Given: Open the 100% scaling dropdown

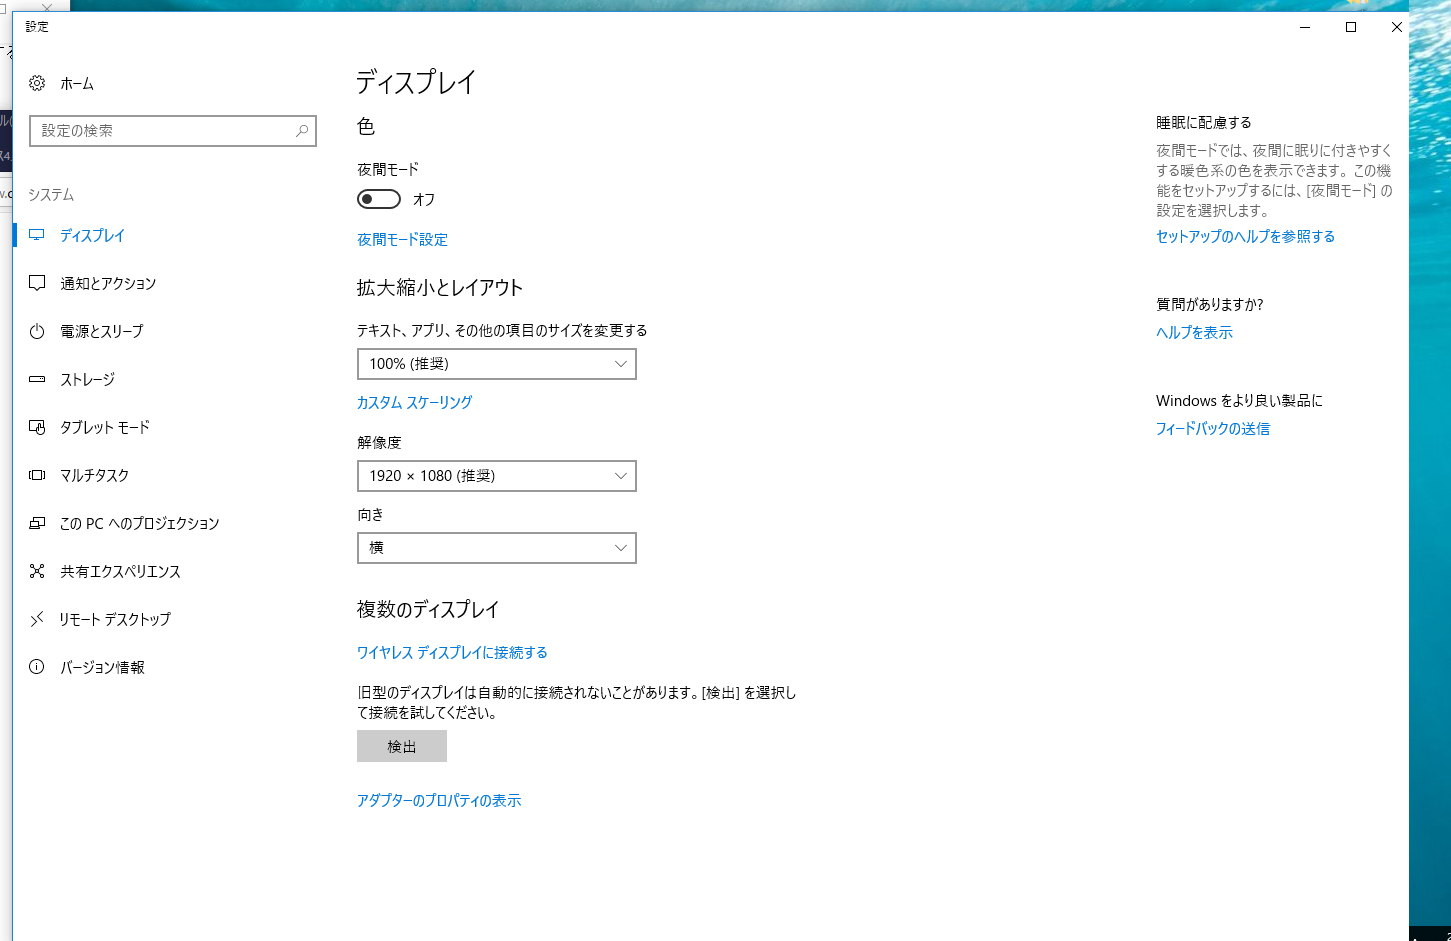Looking at the screenshot, I should [x=496, y=364].
